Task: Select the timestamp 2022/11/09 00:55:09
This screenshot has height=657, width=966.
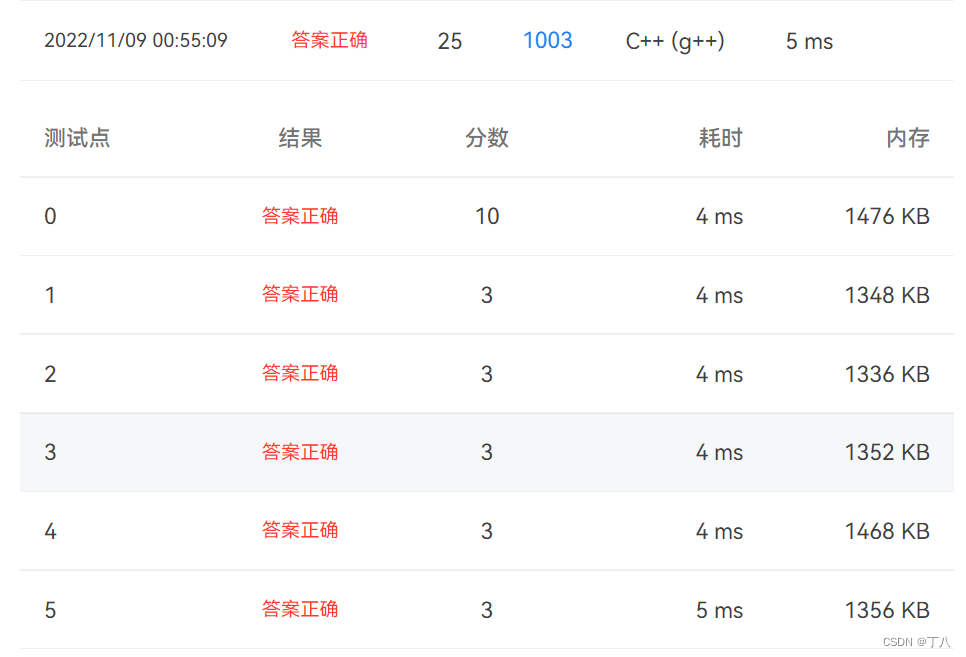Action: pos(136,41)
